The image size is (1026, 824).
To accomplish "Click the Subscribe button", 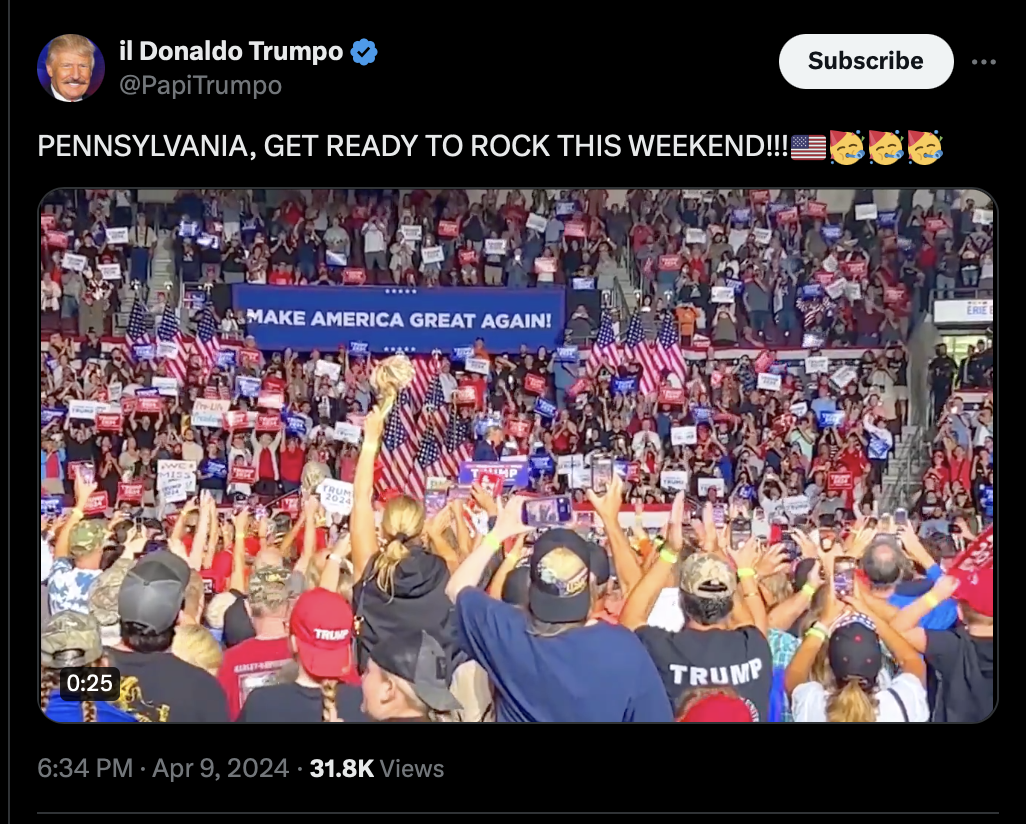I will (866, 62).
